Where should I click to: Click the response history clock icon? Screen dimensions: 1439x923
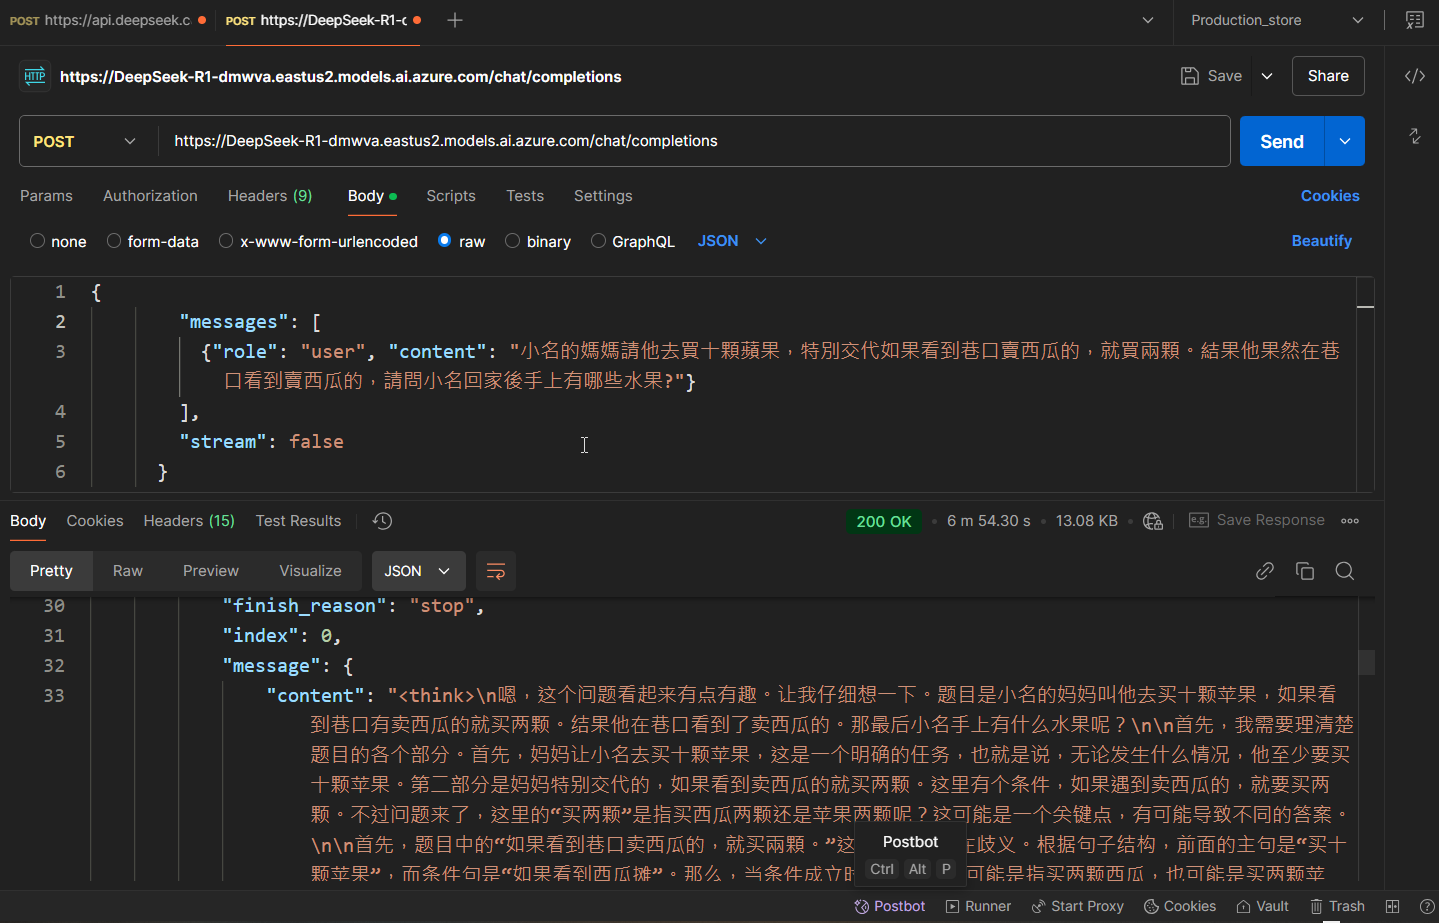coord(382,521)
